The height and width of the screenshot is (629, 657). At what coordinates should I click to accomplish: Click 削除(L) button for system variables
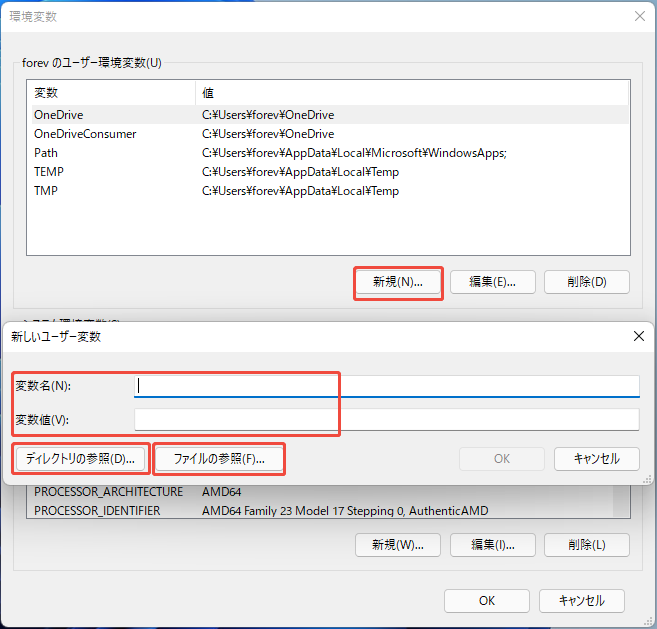click(x=587, y=545)
